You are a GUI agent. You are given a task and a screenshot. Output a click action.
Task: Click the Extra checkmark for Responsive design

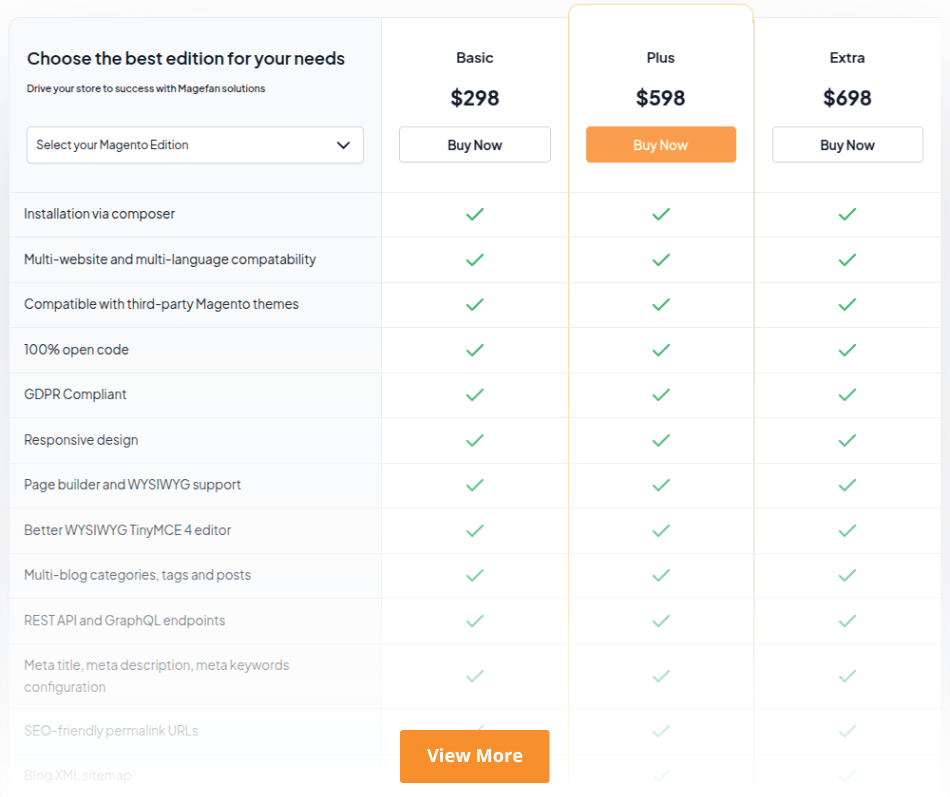coord(847,440)
